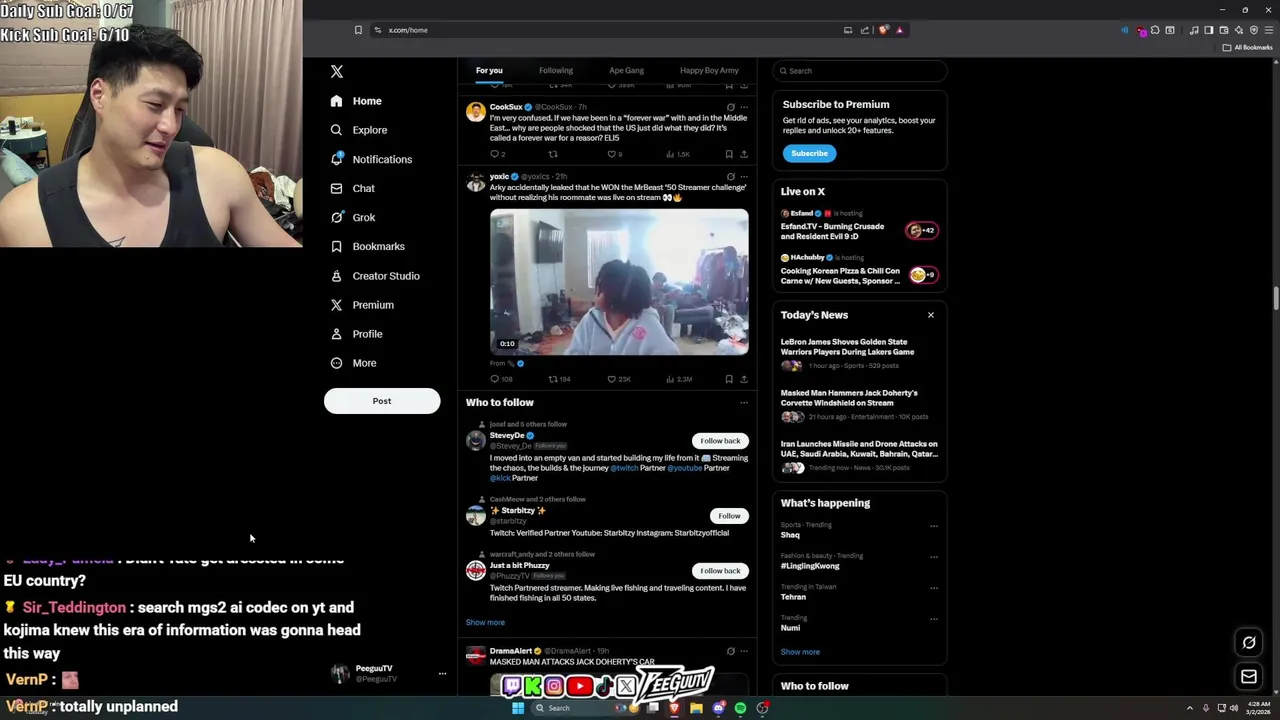Open Discord from the taskbar
Screen dimensions: 1280x720
point(718,708)
